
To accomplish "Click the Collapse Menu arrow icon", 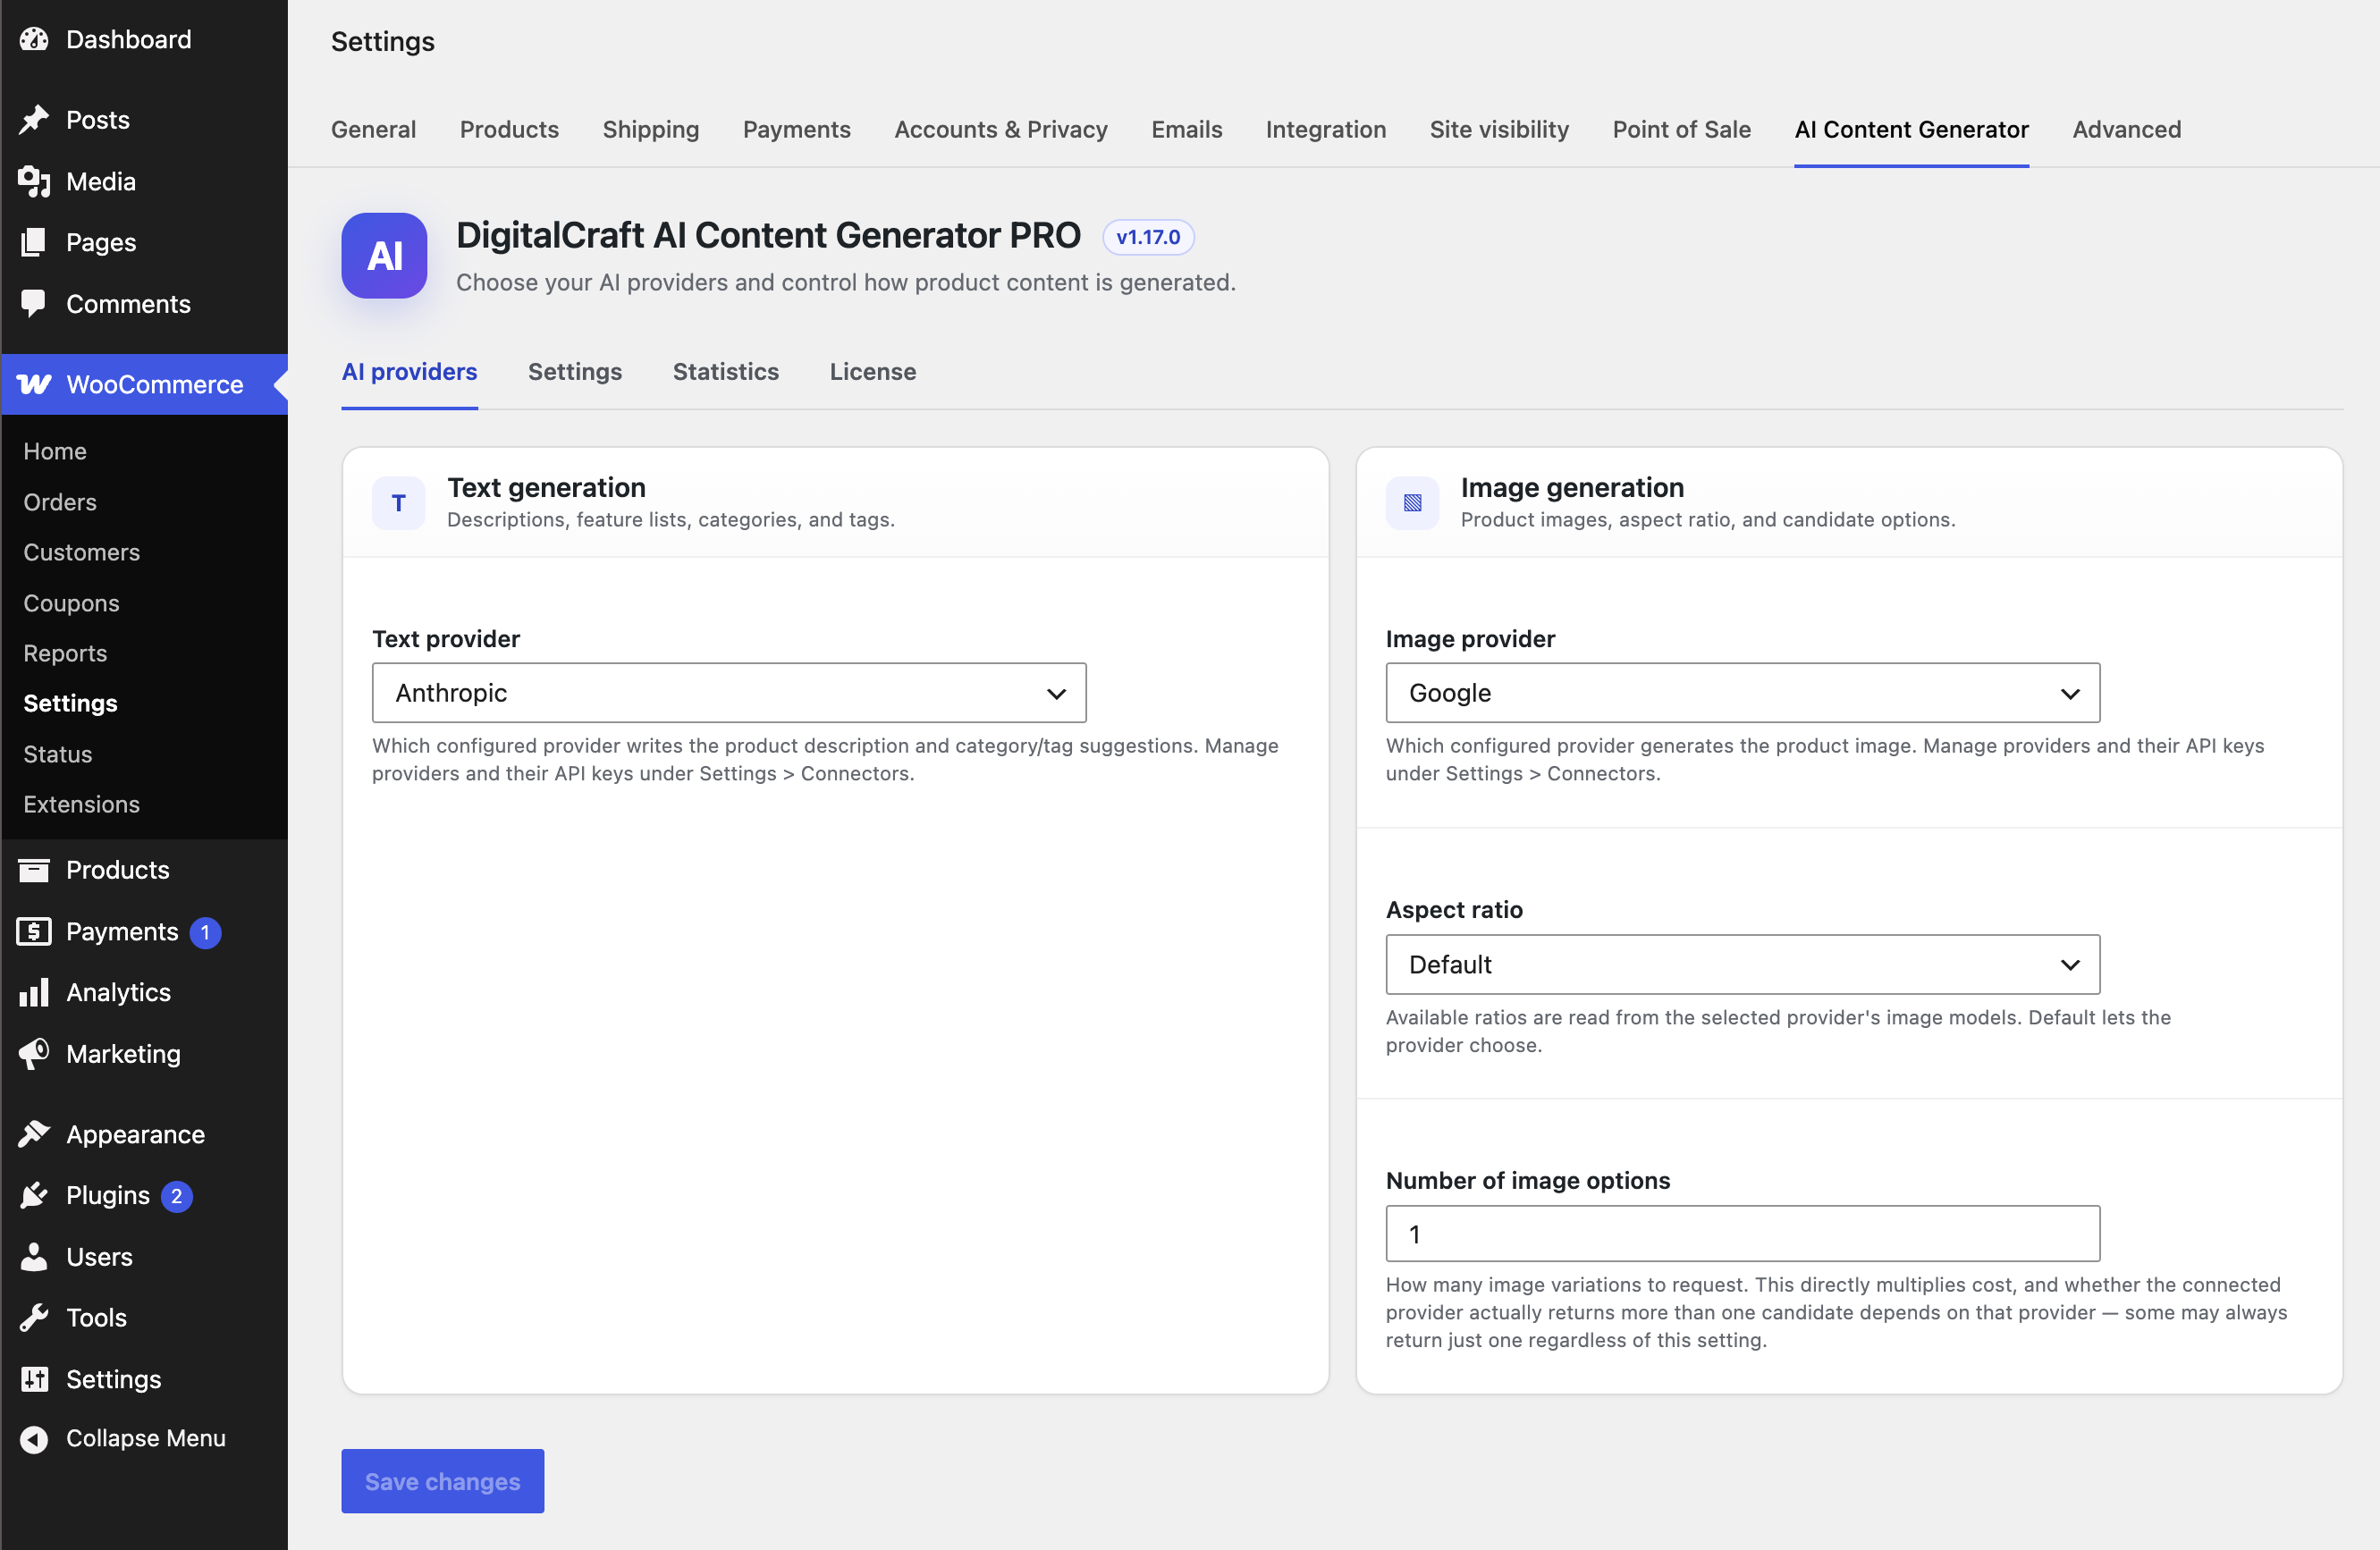I will [x=34, y=1439].
